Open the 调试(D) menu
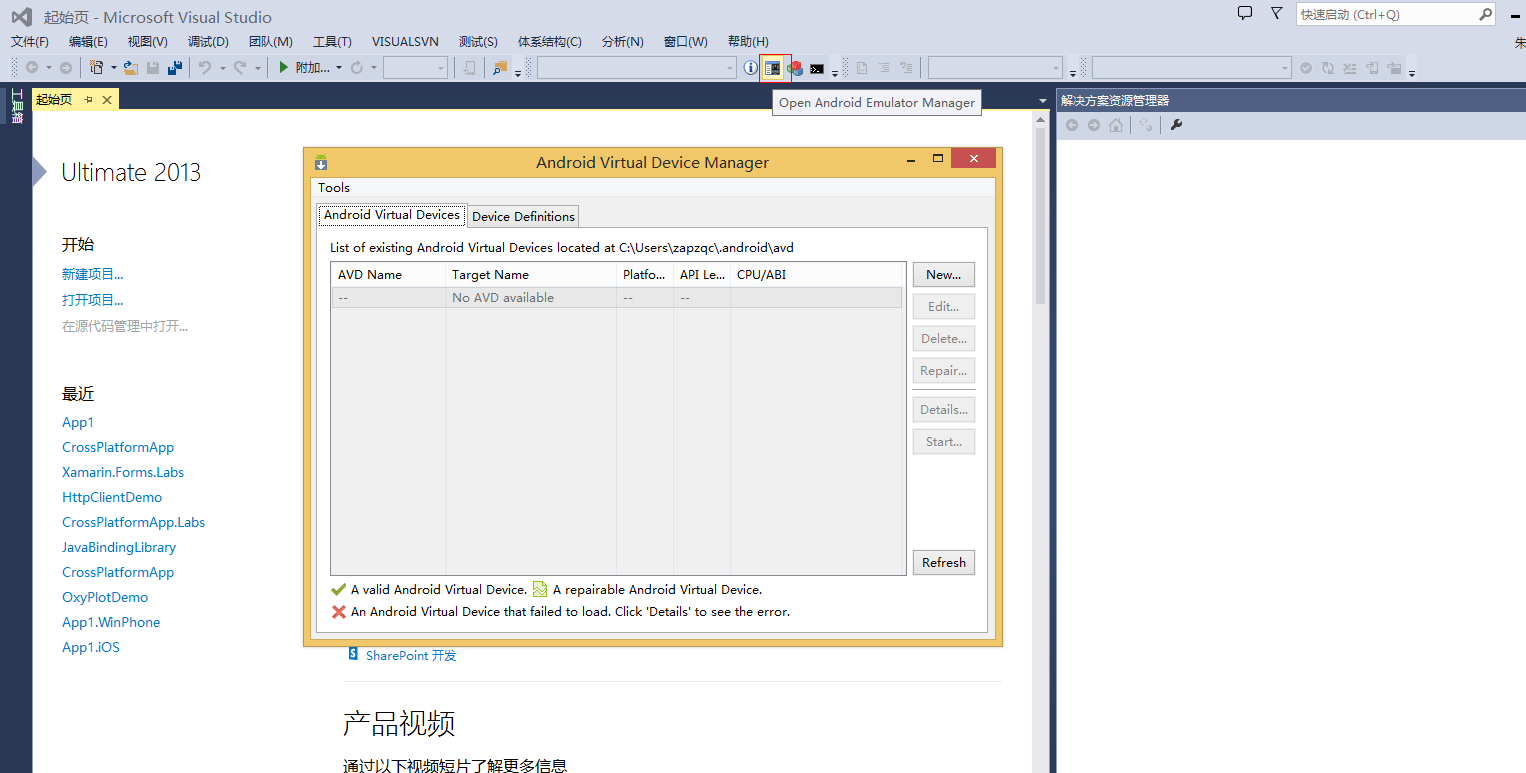The image size is (1526, 773). pyautogui.click(x=208, y=41)
